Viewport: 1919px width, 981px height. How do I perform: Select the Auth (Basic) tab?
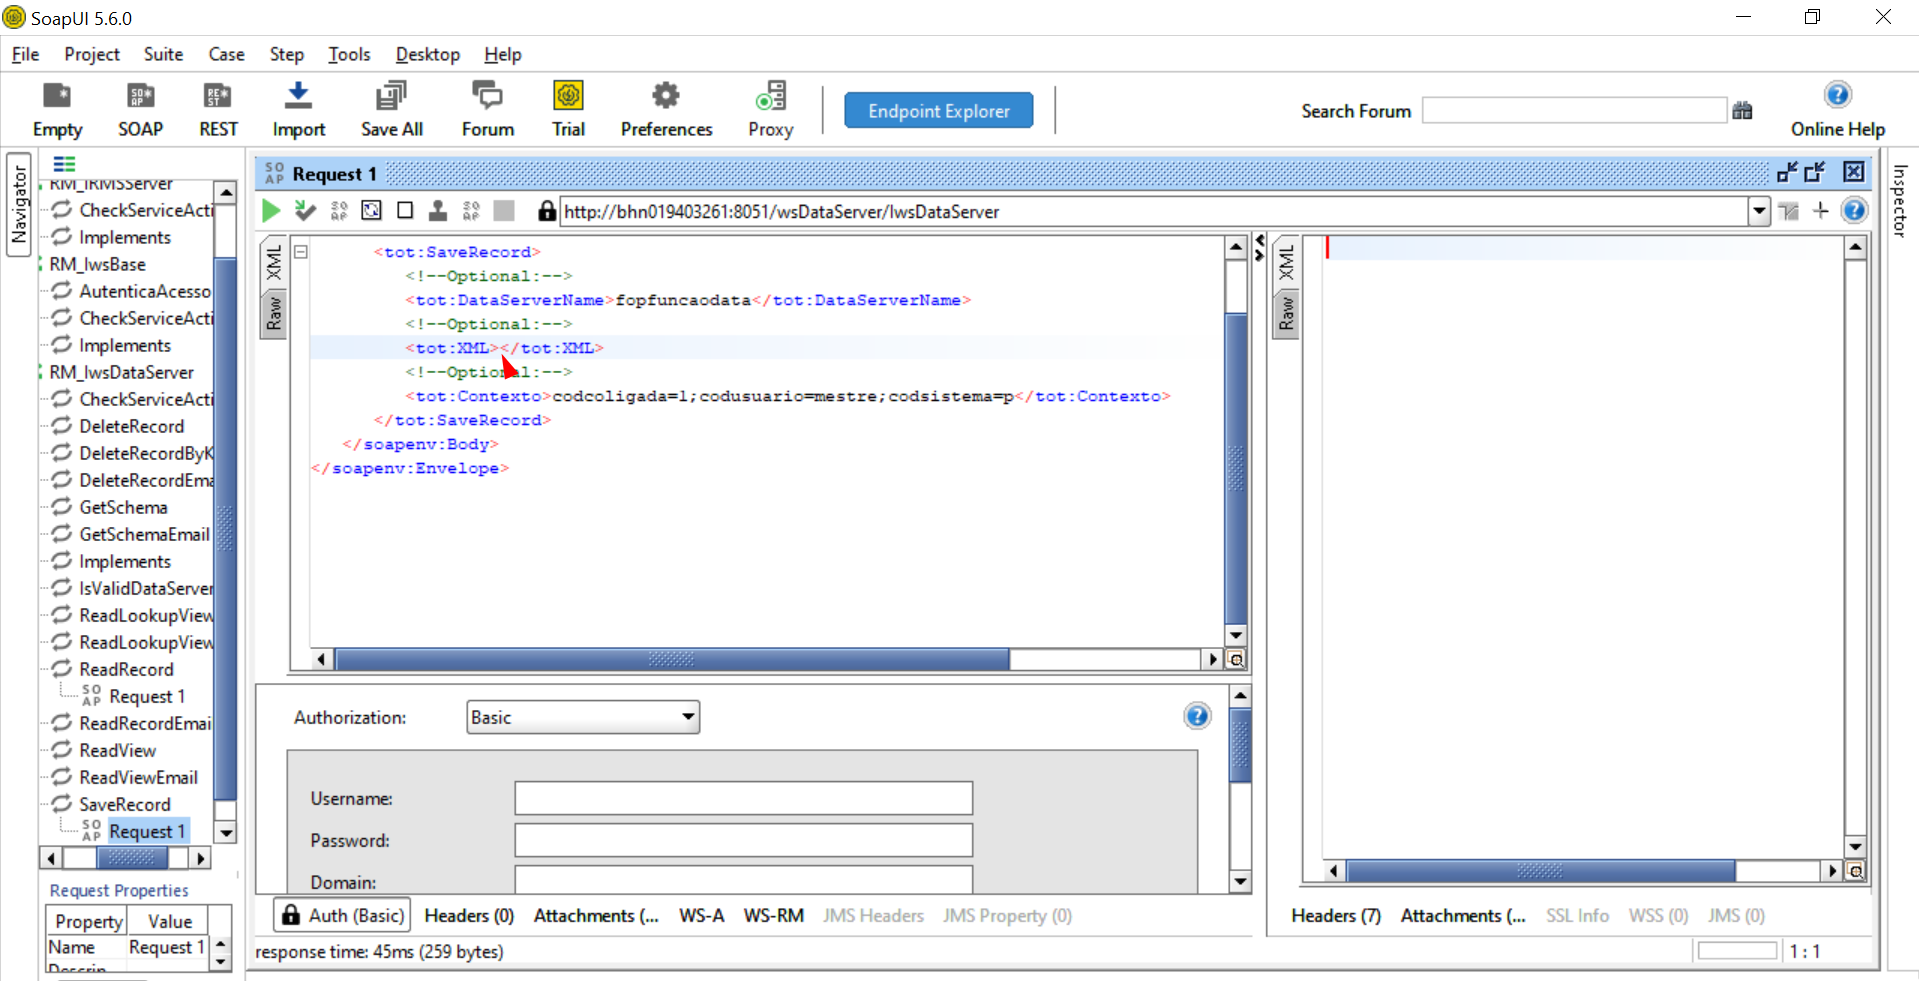coord(343,915)
